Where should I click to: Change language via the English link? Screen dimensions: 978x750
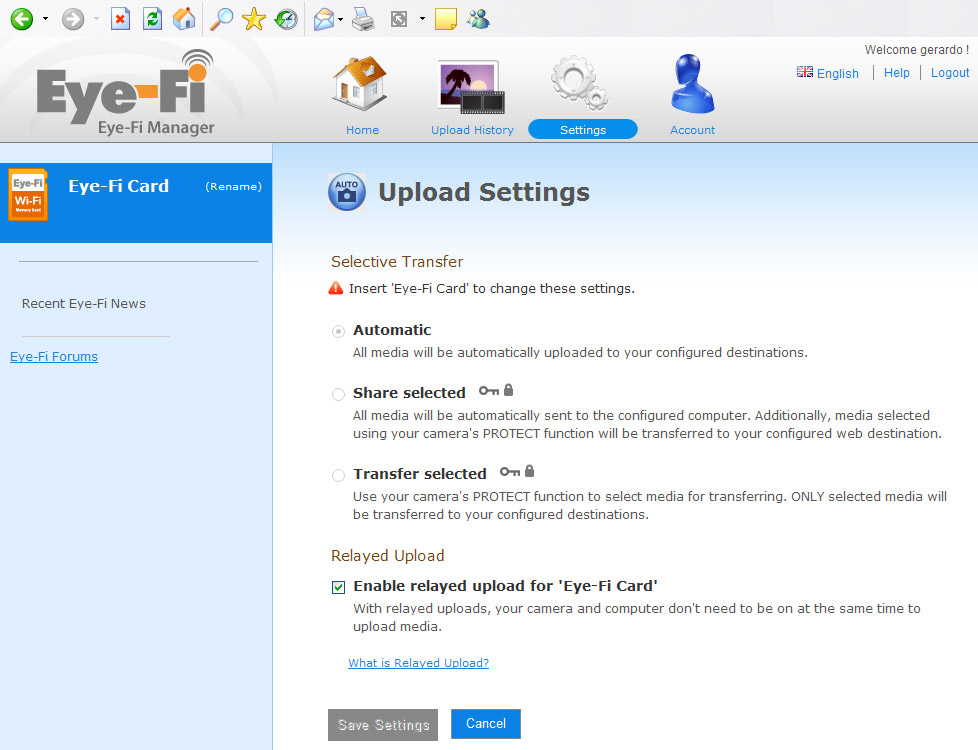pos(838,74)
